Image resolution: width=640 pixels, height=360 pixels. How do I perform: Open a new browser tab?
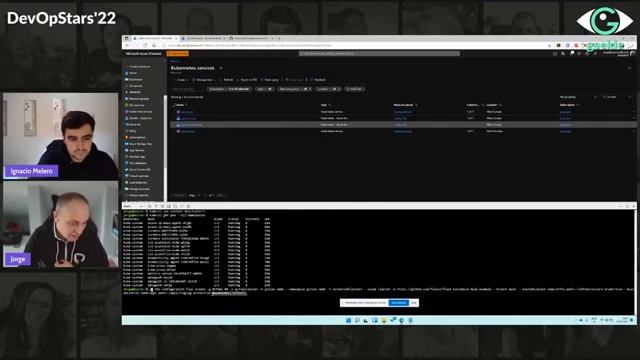tap(279, 38)
